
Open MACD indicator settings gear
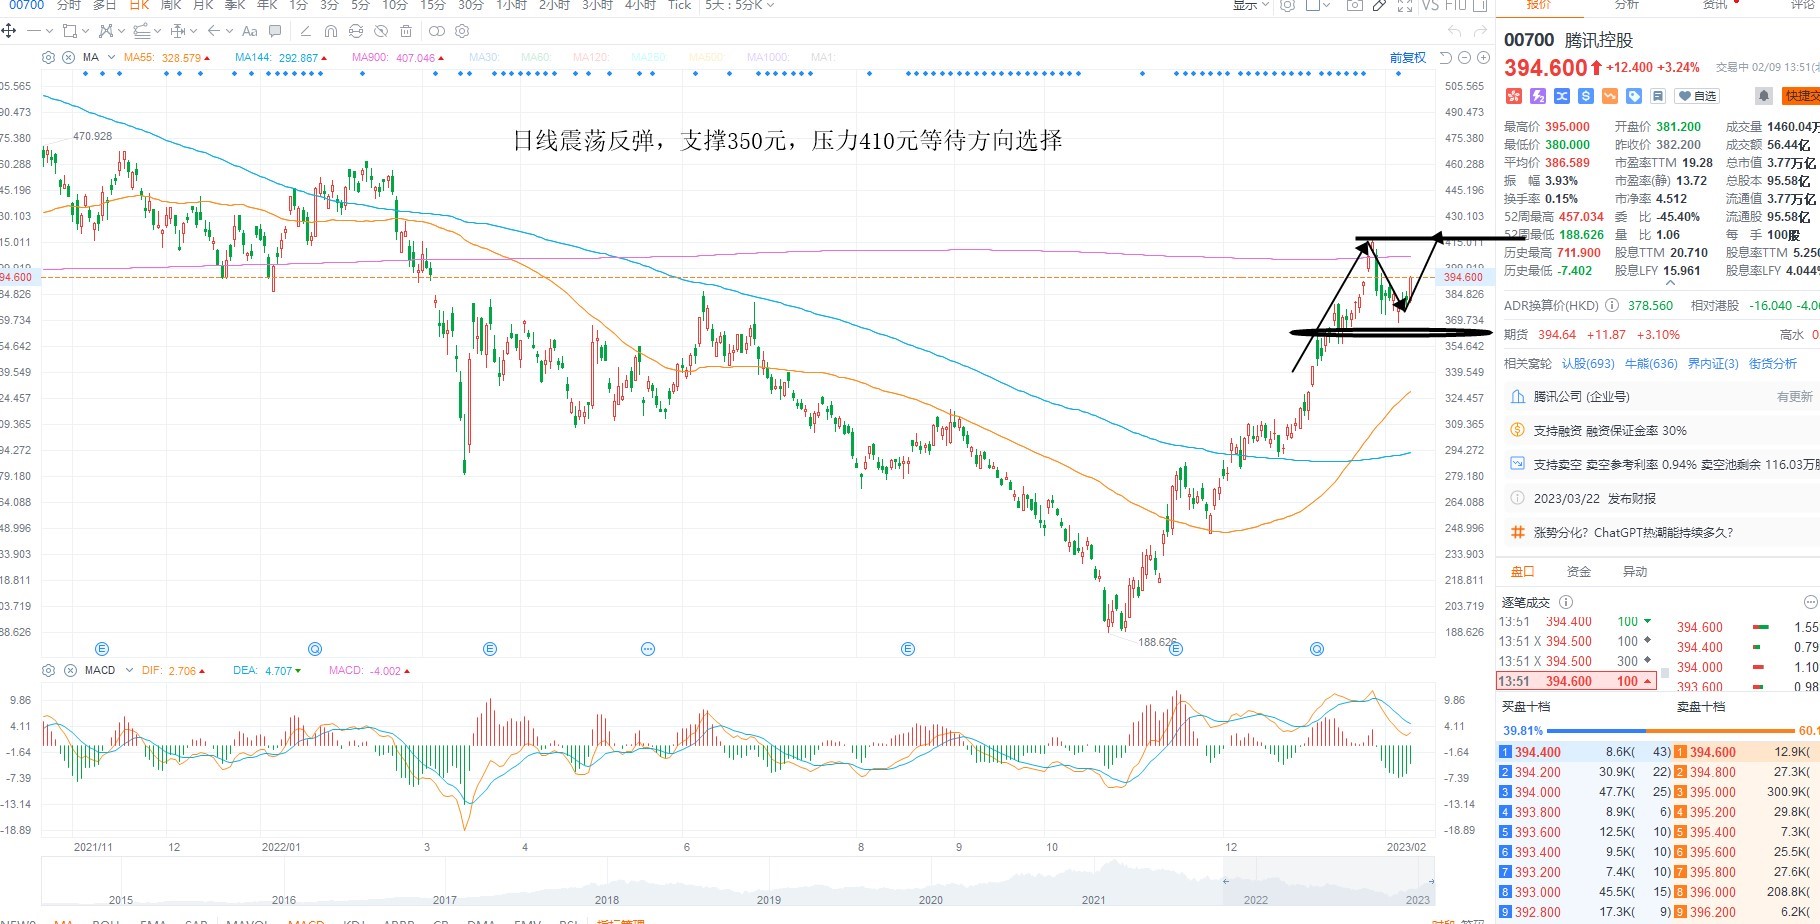coord(48,670)
